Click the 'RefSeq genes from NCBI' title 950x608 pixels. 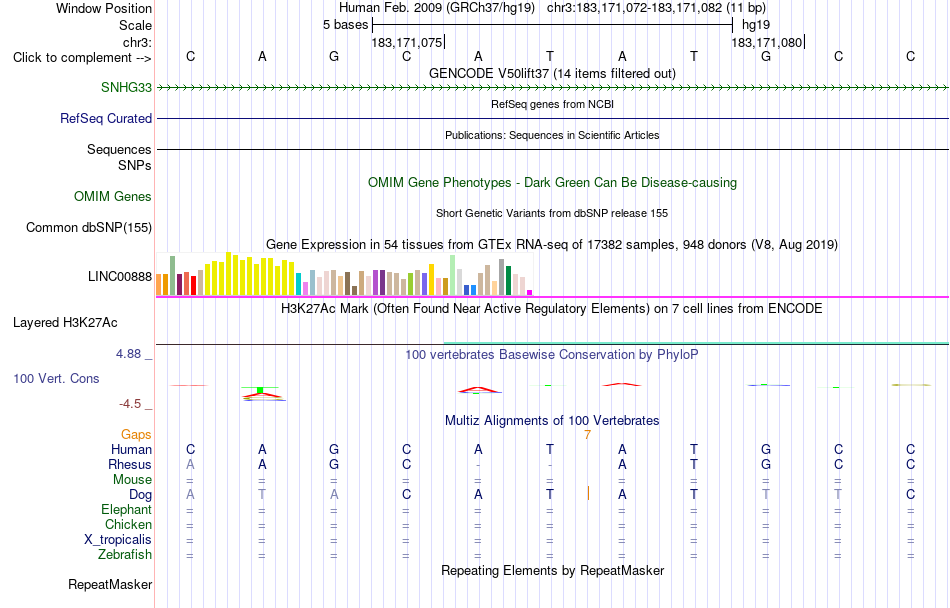(x=552, y=104)
